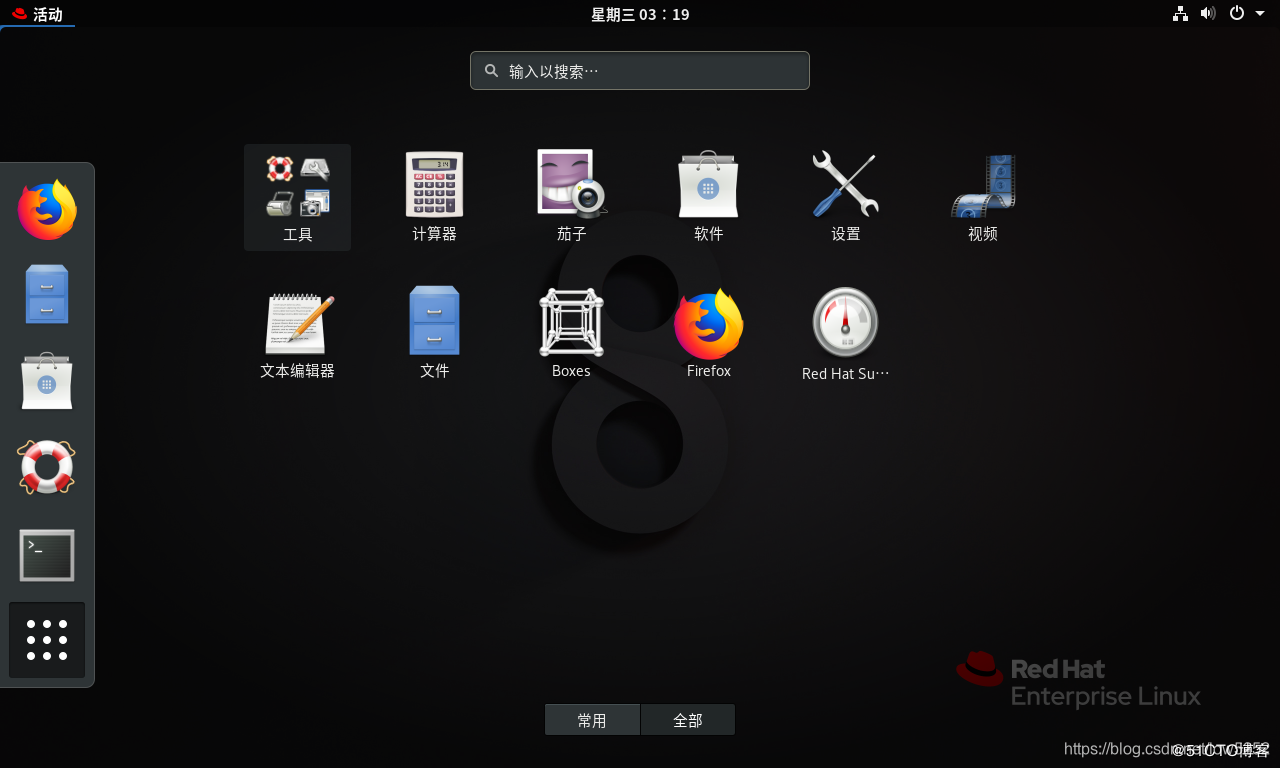Screen dimensions: 1280x768
Task: Launch the 计算器 (Calculator) app
Action: click(434, 196)
